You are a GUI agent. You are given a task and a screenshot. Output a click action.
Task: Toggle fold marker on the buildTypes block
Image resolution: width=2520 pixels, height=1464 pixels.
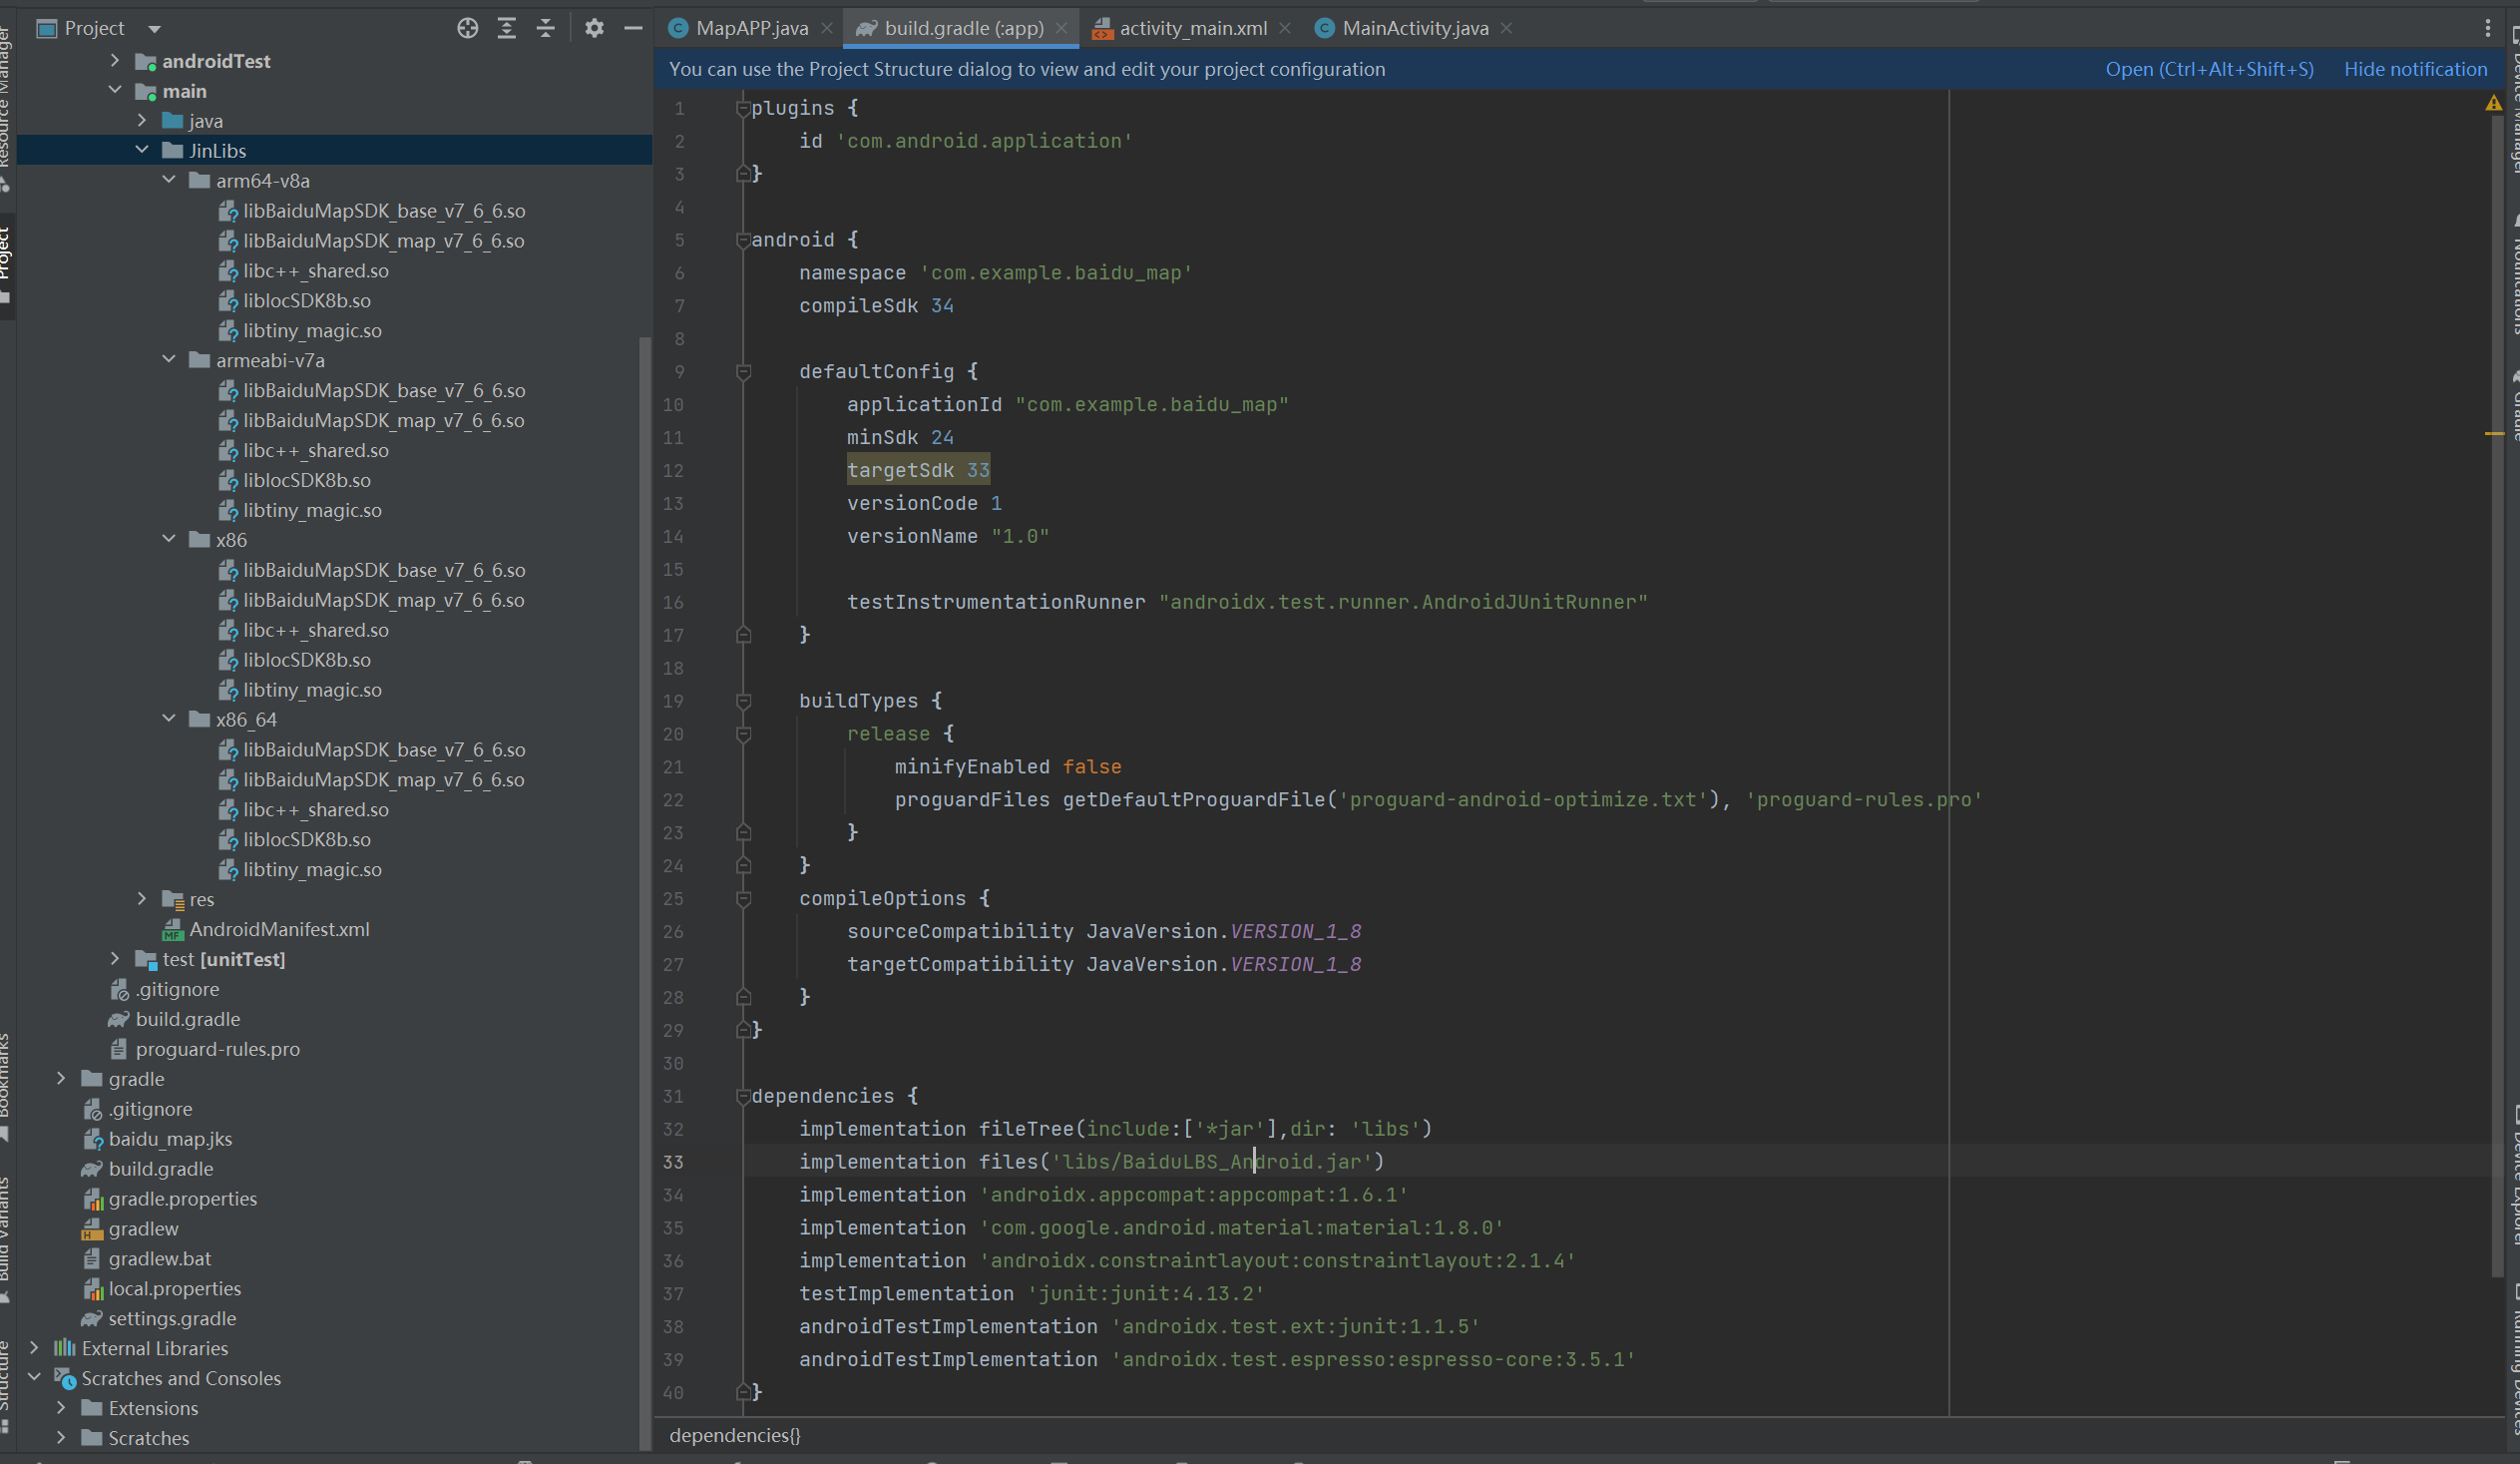743,701
